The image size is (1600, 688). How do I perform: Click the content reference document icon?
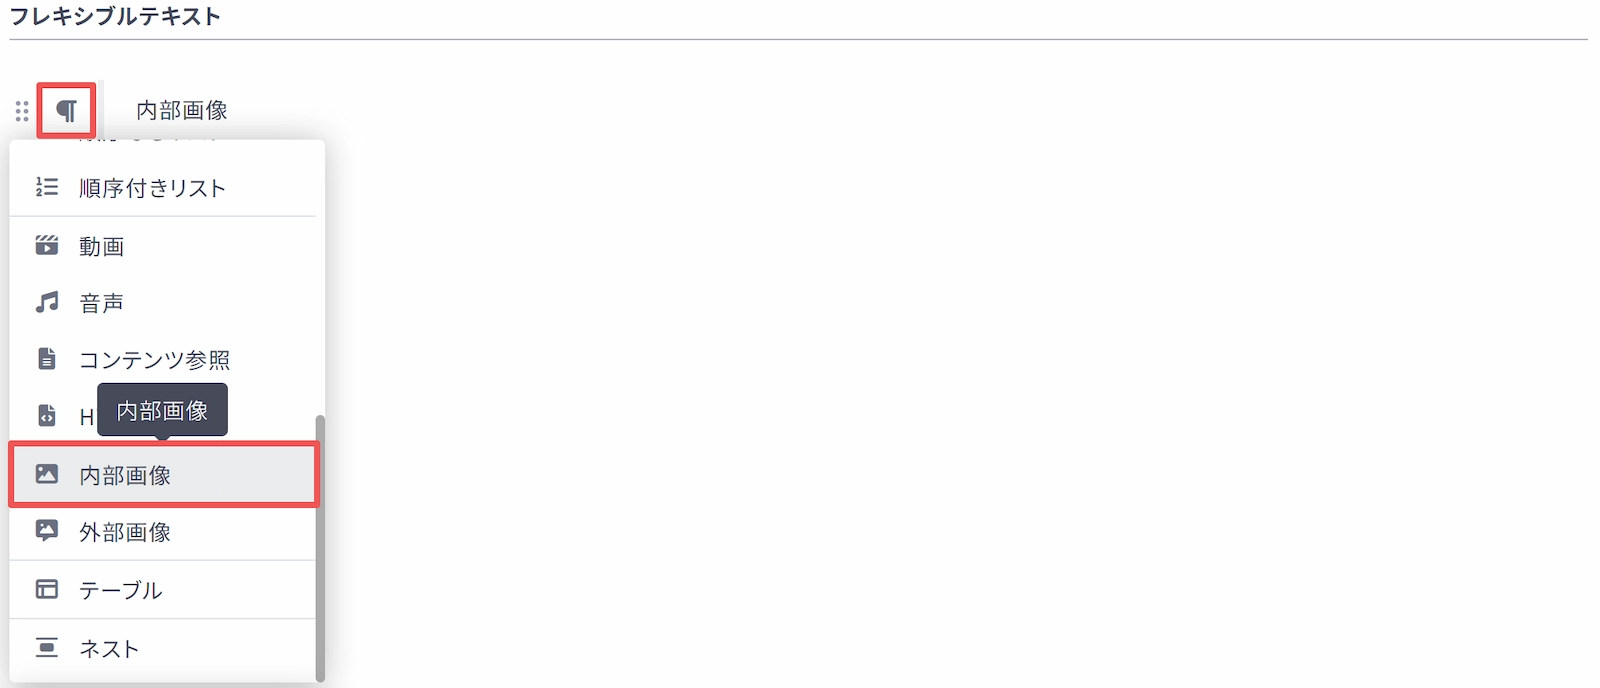pos(47,359)
